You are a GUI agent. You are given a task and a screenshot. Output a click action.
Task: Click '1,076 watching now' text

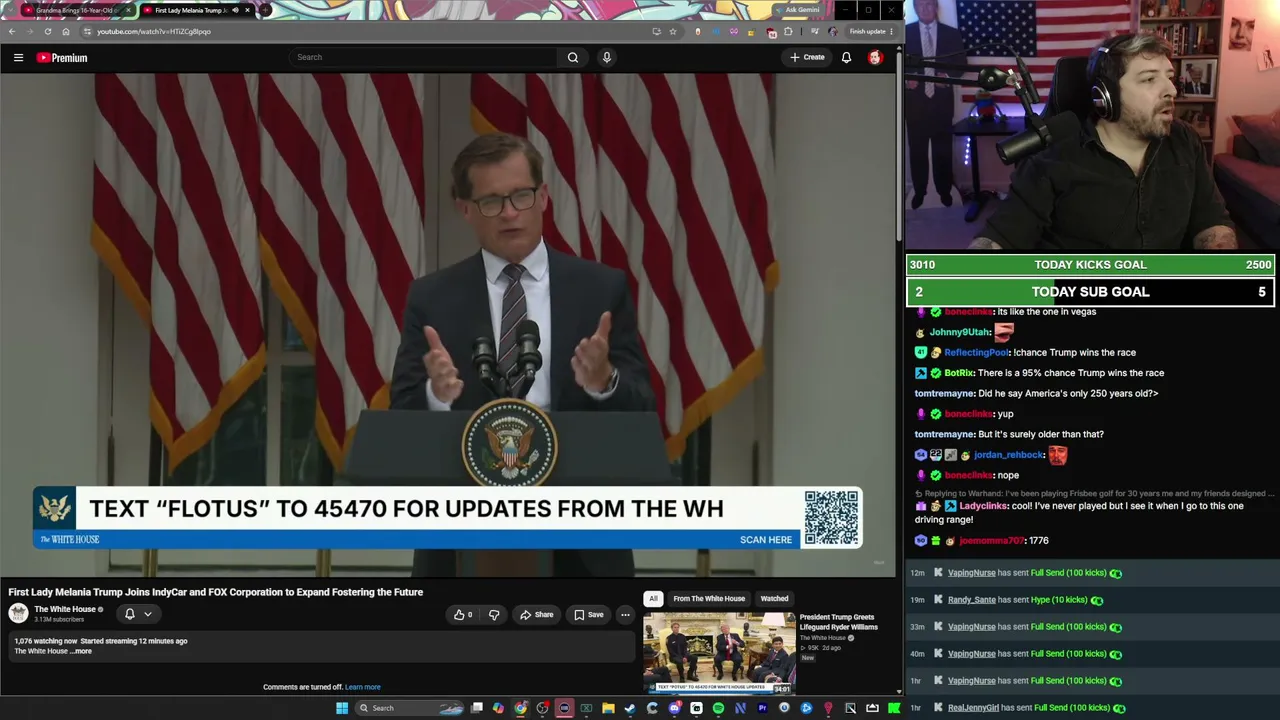pos(45,641)
